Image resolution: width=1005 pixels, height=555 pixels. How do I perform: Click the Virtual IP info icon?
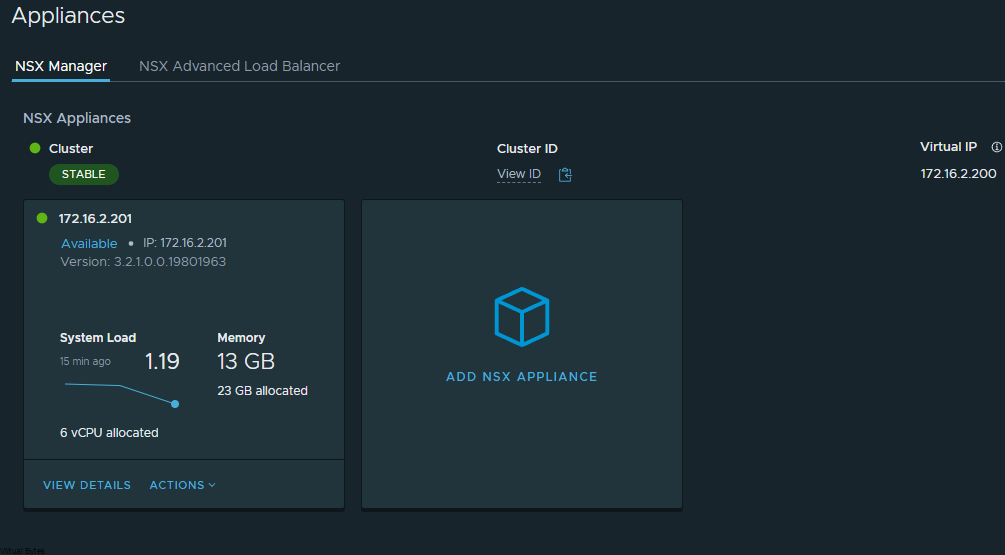pos(996,147)
